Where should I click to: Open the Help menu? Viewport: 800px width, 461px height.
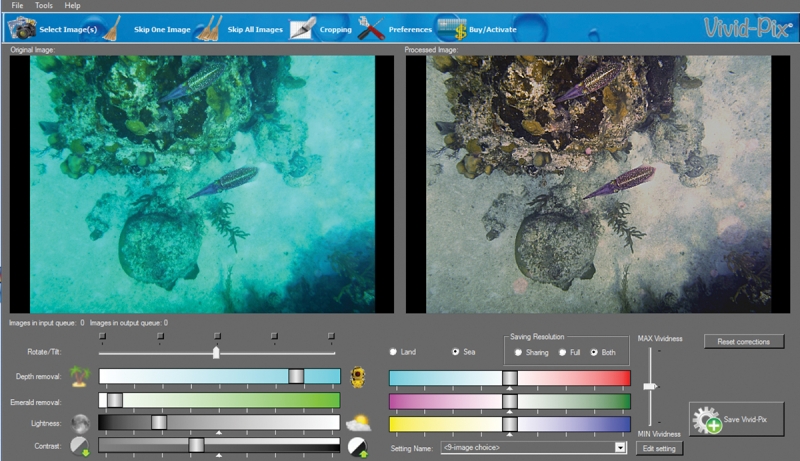point(72,6)
